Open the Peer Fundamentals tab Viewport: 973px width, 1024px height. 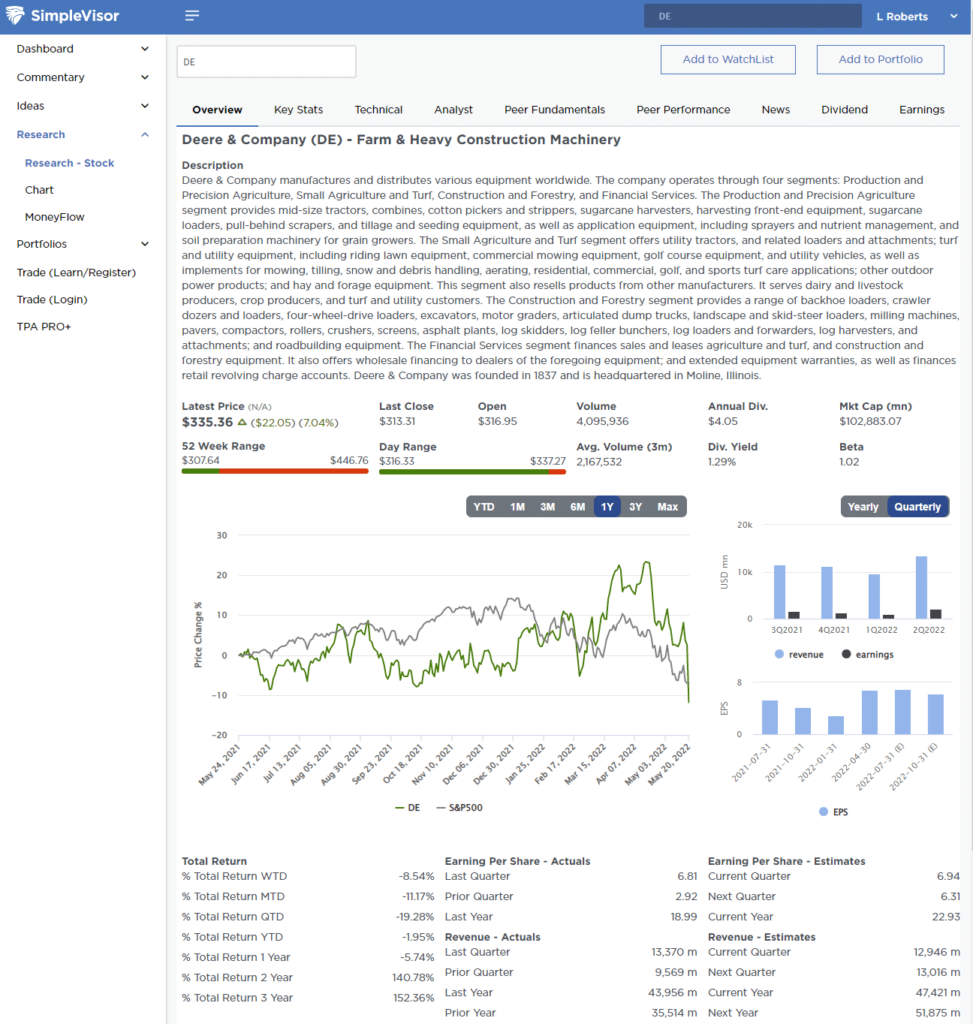click(x=554, y=110)
